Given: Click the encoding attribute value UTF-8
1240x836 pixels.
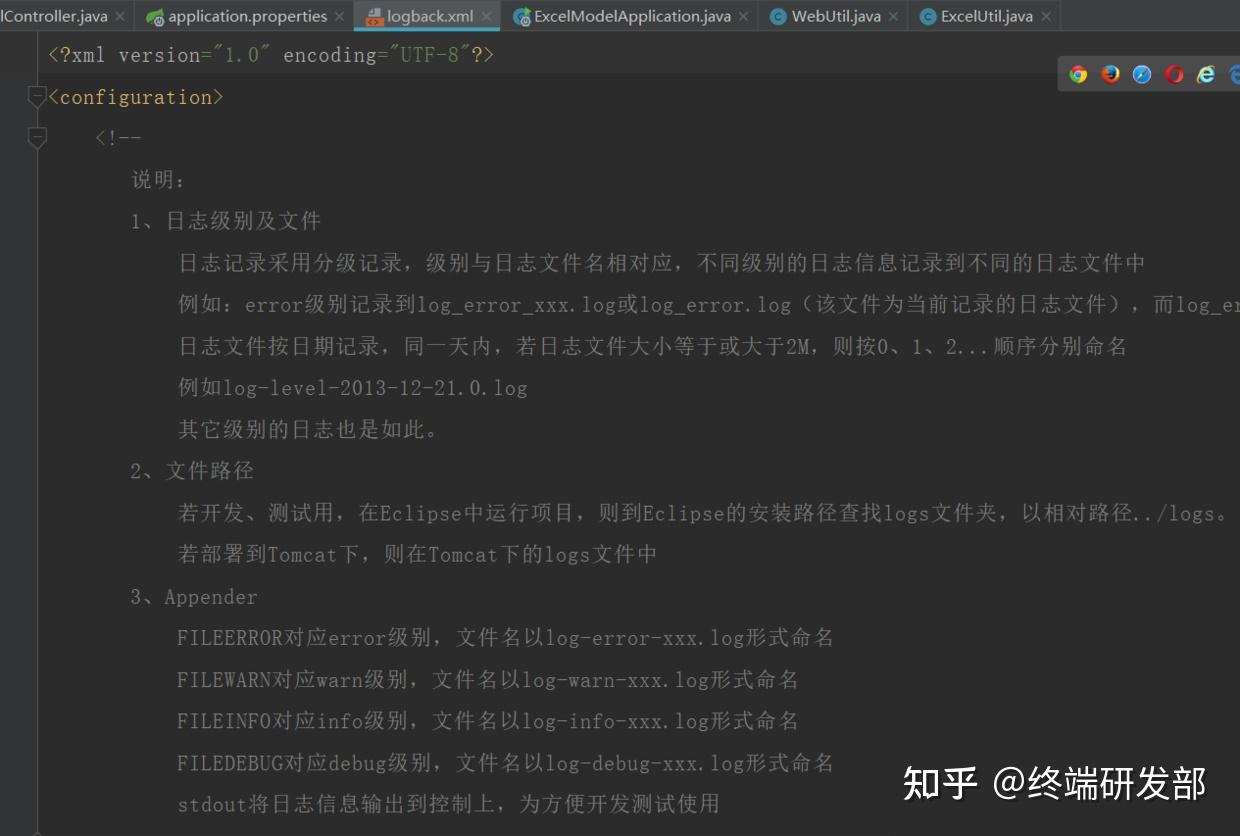Looking at the screenshot, I should pos(430,55).
